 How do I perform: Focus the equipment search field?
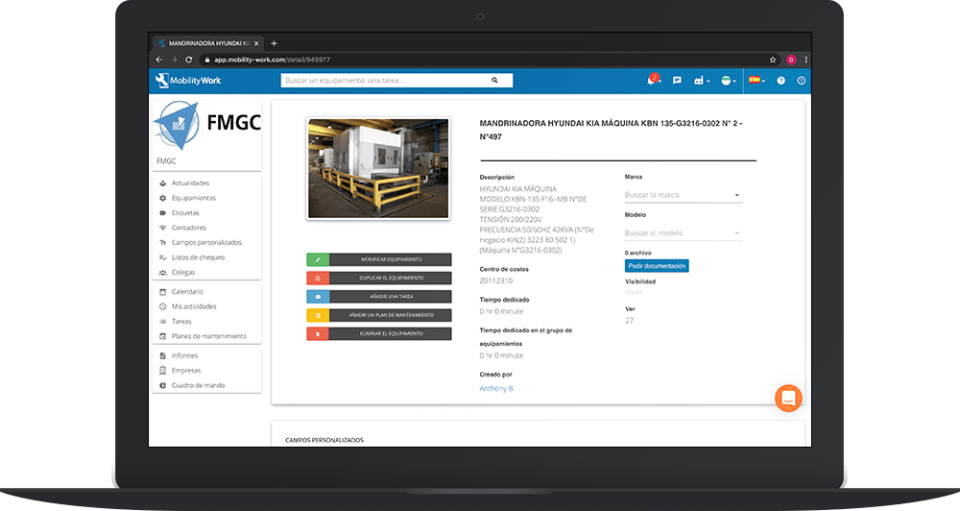pyautogui.click(x=397, y=80)
